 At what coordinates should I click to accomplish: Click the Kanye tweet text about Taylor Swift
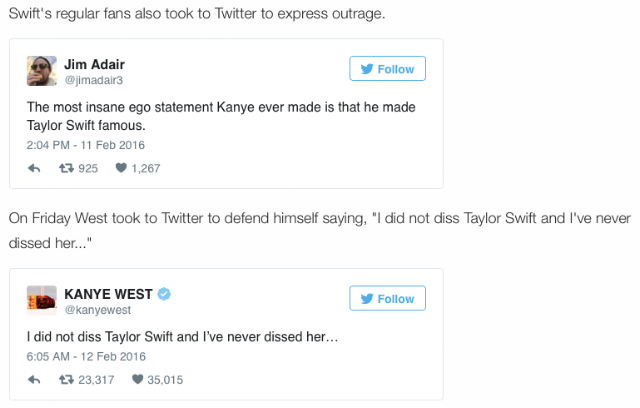click(182, 337)
